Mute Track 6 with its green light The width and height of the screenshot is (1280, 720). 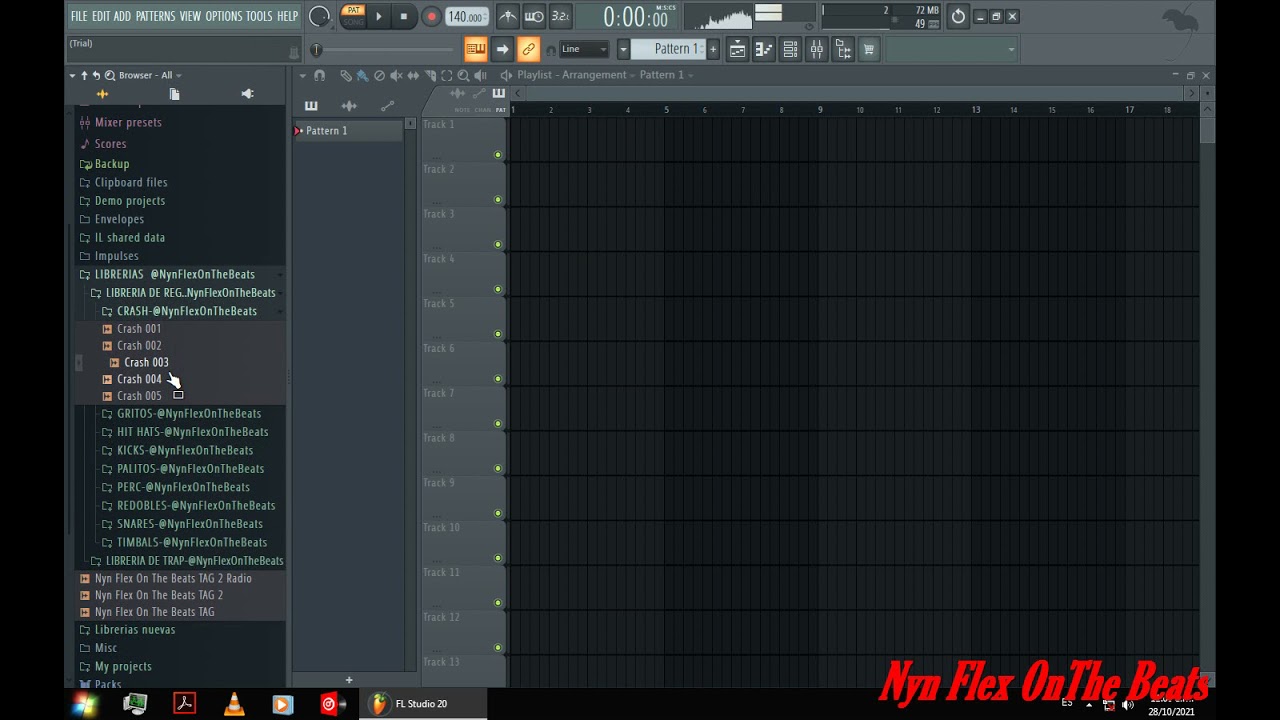coord(498,379)
